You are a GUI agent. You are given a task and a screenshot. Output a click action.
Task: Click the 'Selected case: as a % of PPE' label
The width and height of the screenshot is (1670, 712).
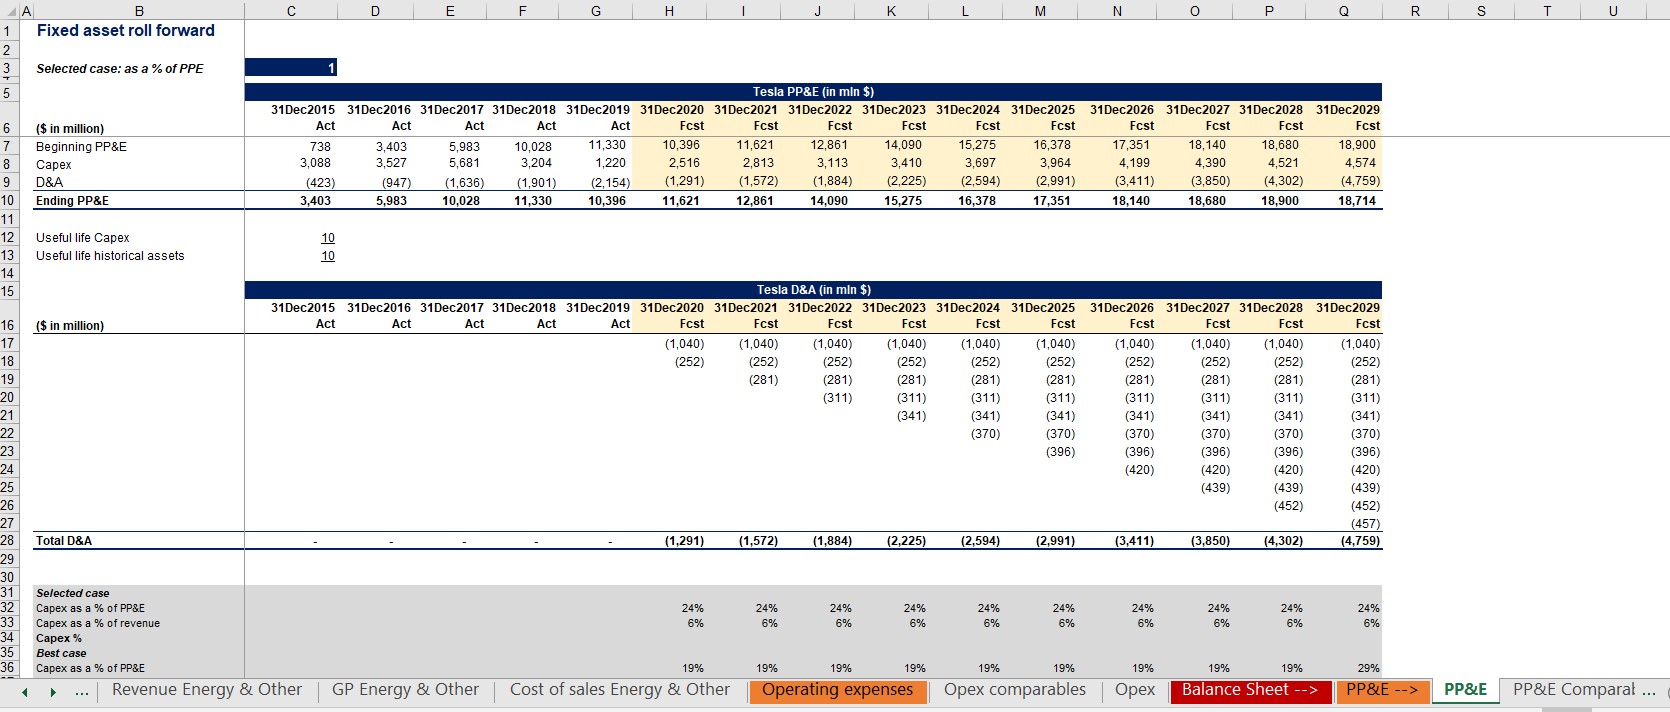120,69
